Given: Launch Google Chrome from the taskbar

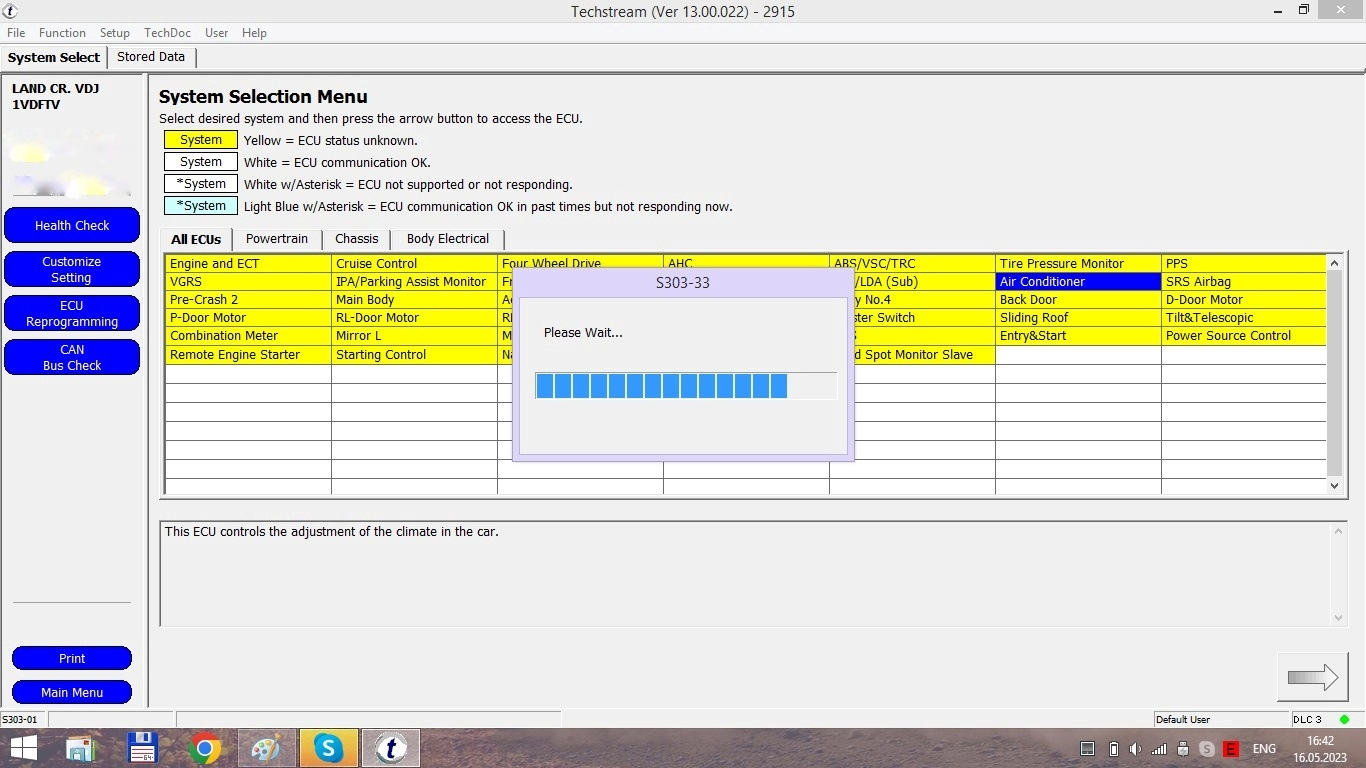Looking at the screenshot, I should tap(204, 748).
